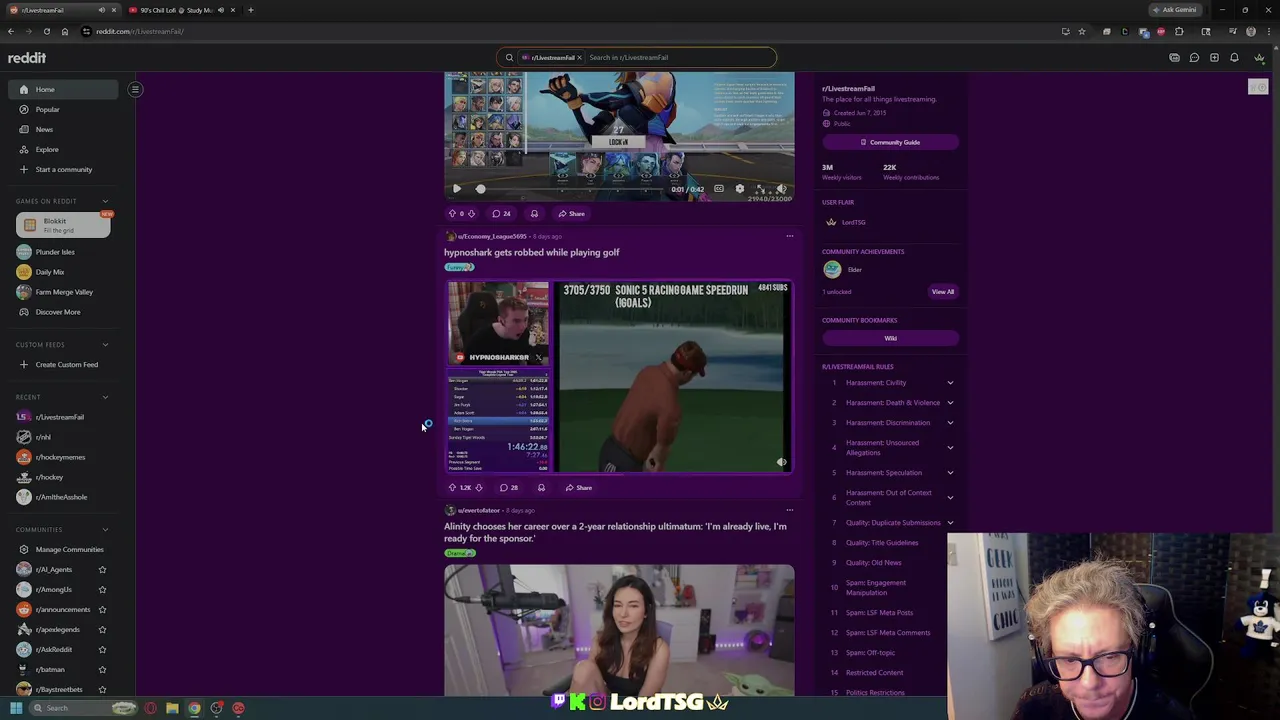
Task: Favorite r/AI_Agents with star
Action: click(102, 569)
